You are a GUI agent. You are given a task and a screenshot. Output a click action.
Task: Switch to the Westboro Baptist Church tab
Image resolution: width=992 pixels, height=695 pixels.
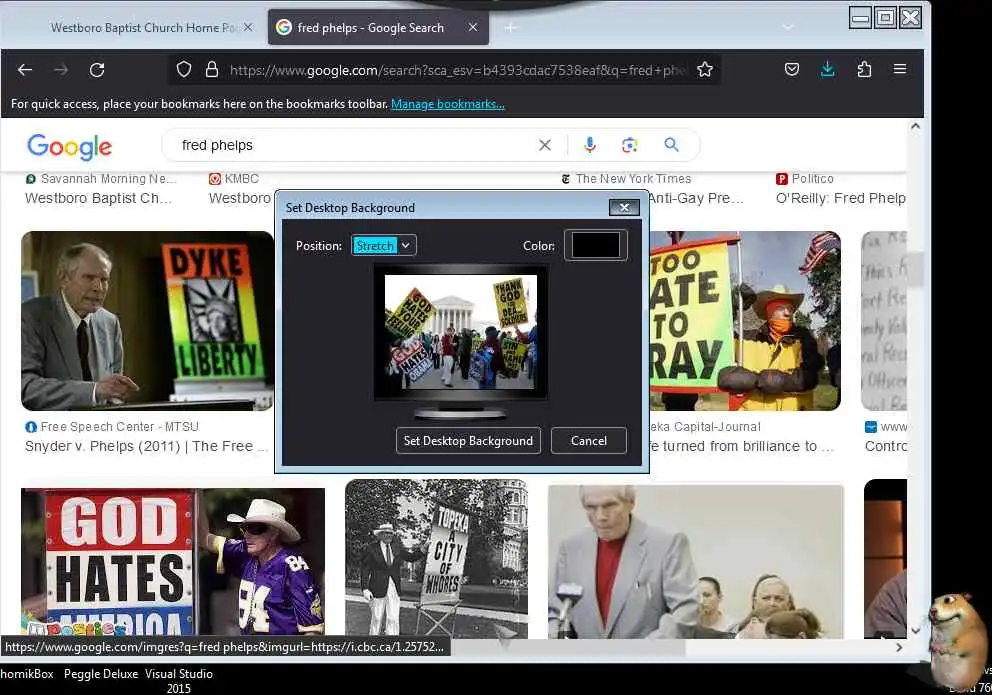(x=144, y=28)
